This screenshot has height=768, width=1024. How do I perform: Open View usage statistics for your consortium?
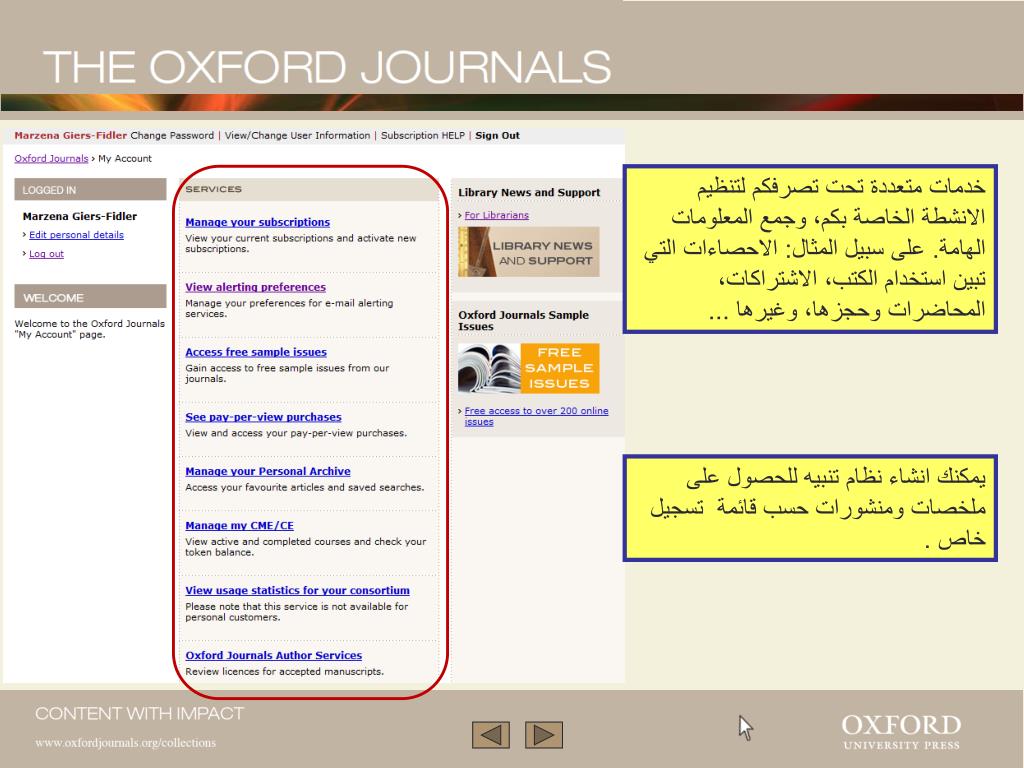(x=297, y=590)
